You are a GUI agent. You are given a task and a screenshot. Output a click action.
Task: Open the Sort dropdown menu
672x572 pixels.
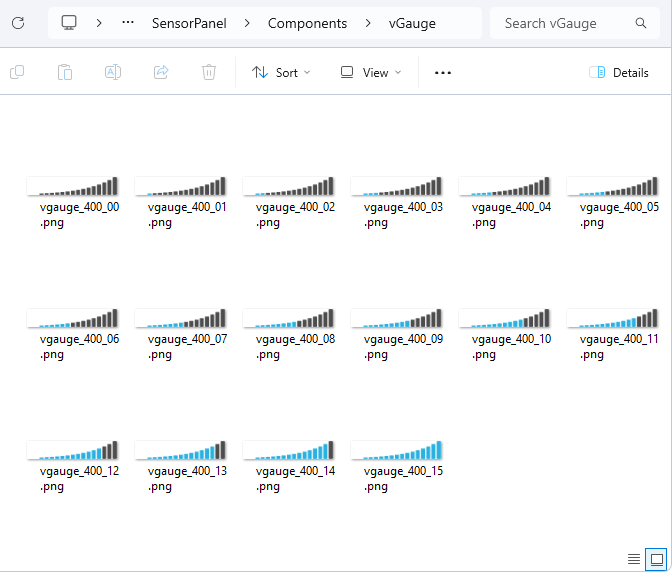[281, 72]
